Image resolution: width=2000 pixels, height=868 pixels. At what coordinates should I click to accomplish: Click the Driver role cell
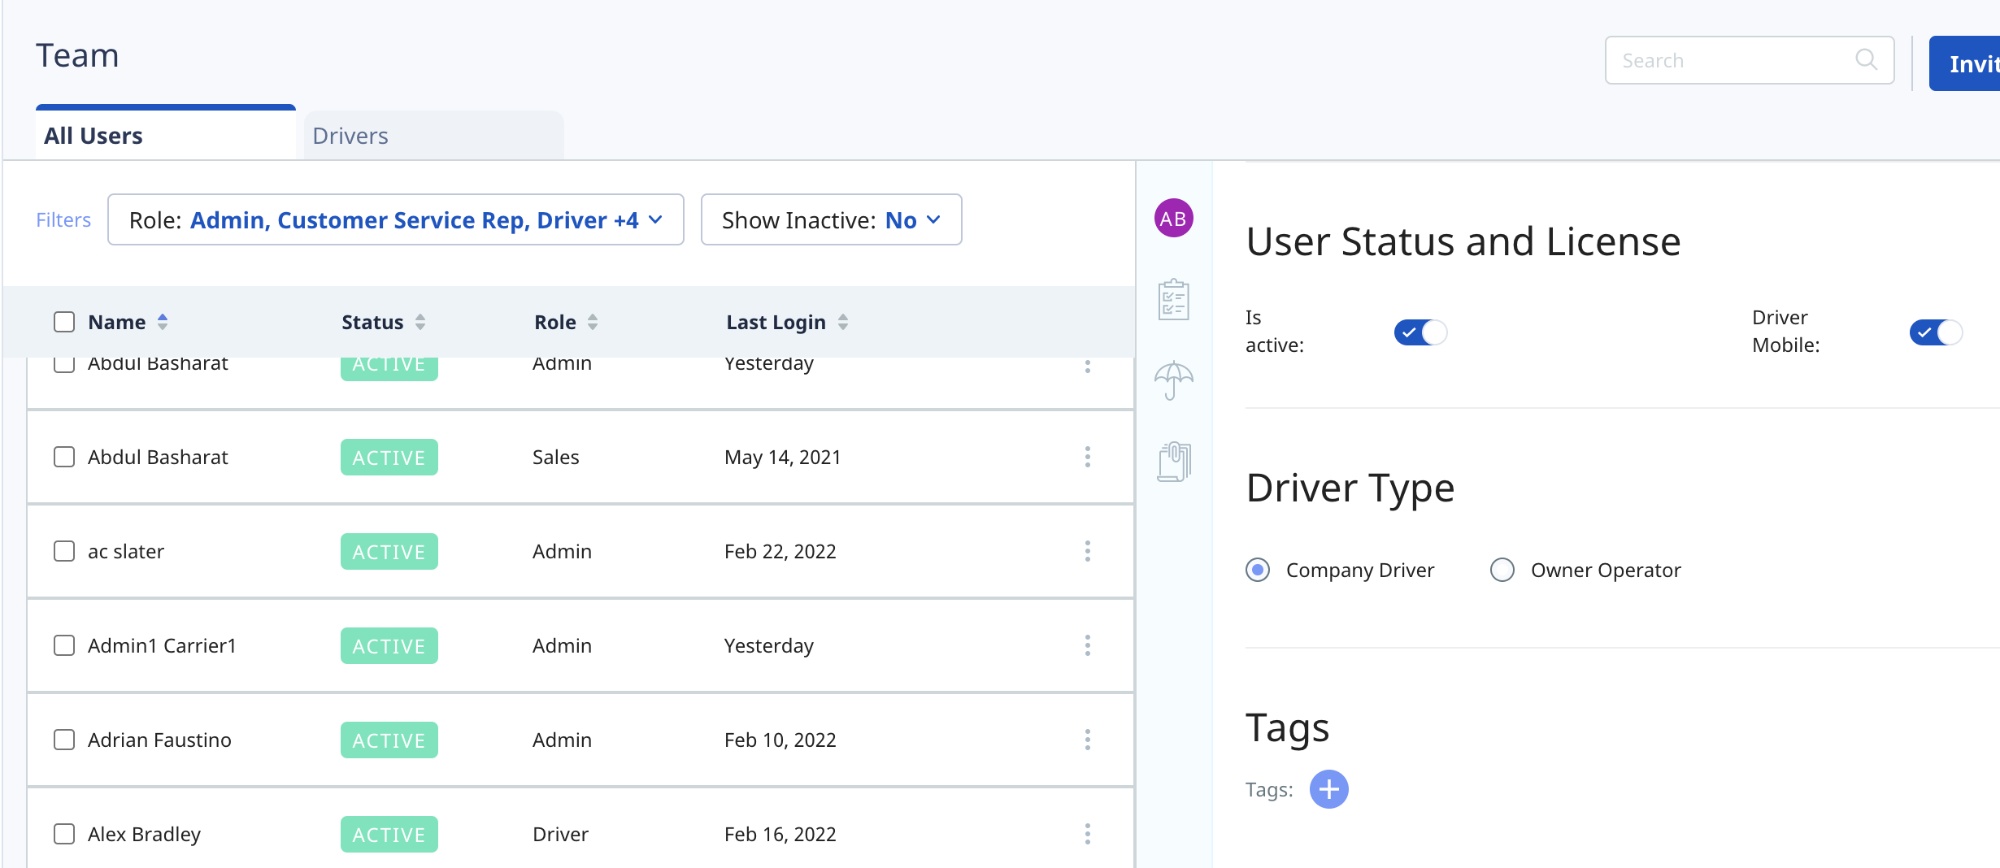pos(560,834)
